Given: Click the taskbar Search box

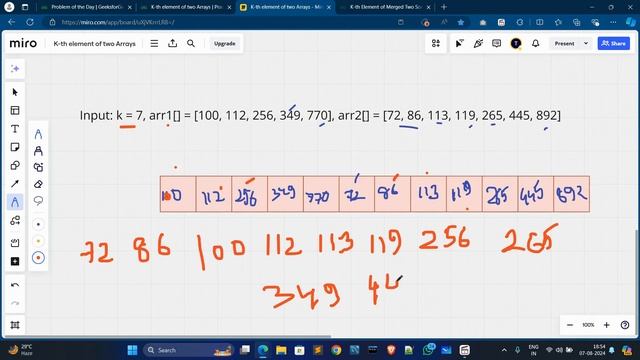Looking at the screenshot, I should click(x=188, y=350).
